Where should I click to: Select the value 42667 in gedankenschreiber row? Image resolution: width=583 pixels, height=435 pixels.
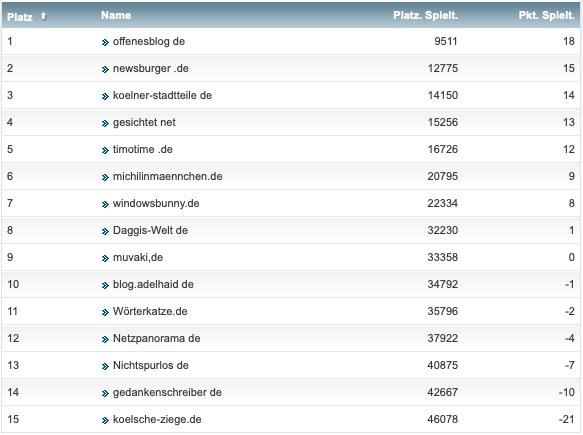coord(442,392)
